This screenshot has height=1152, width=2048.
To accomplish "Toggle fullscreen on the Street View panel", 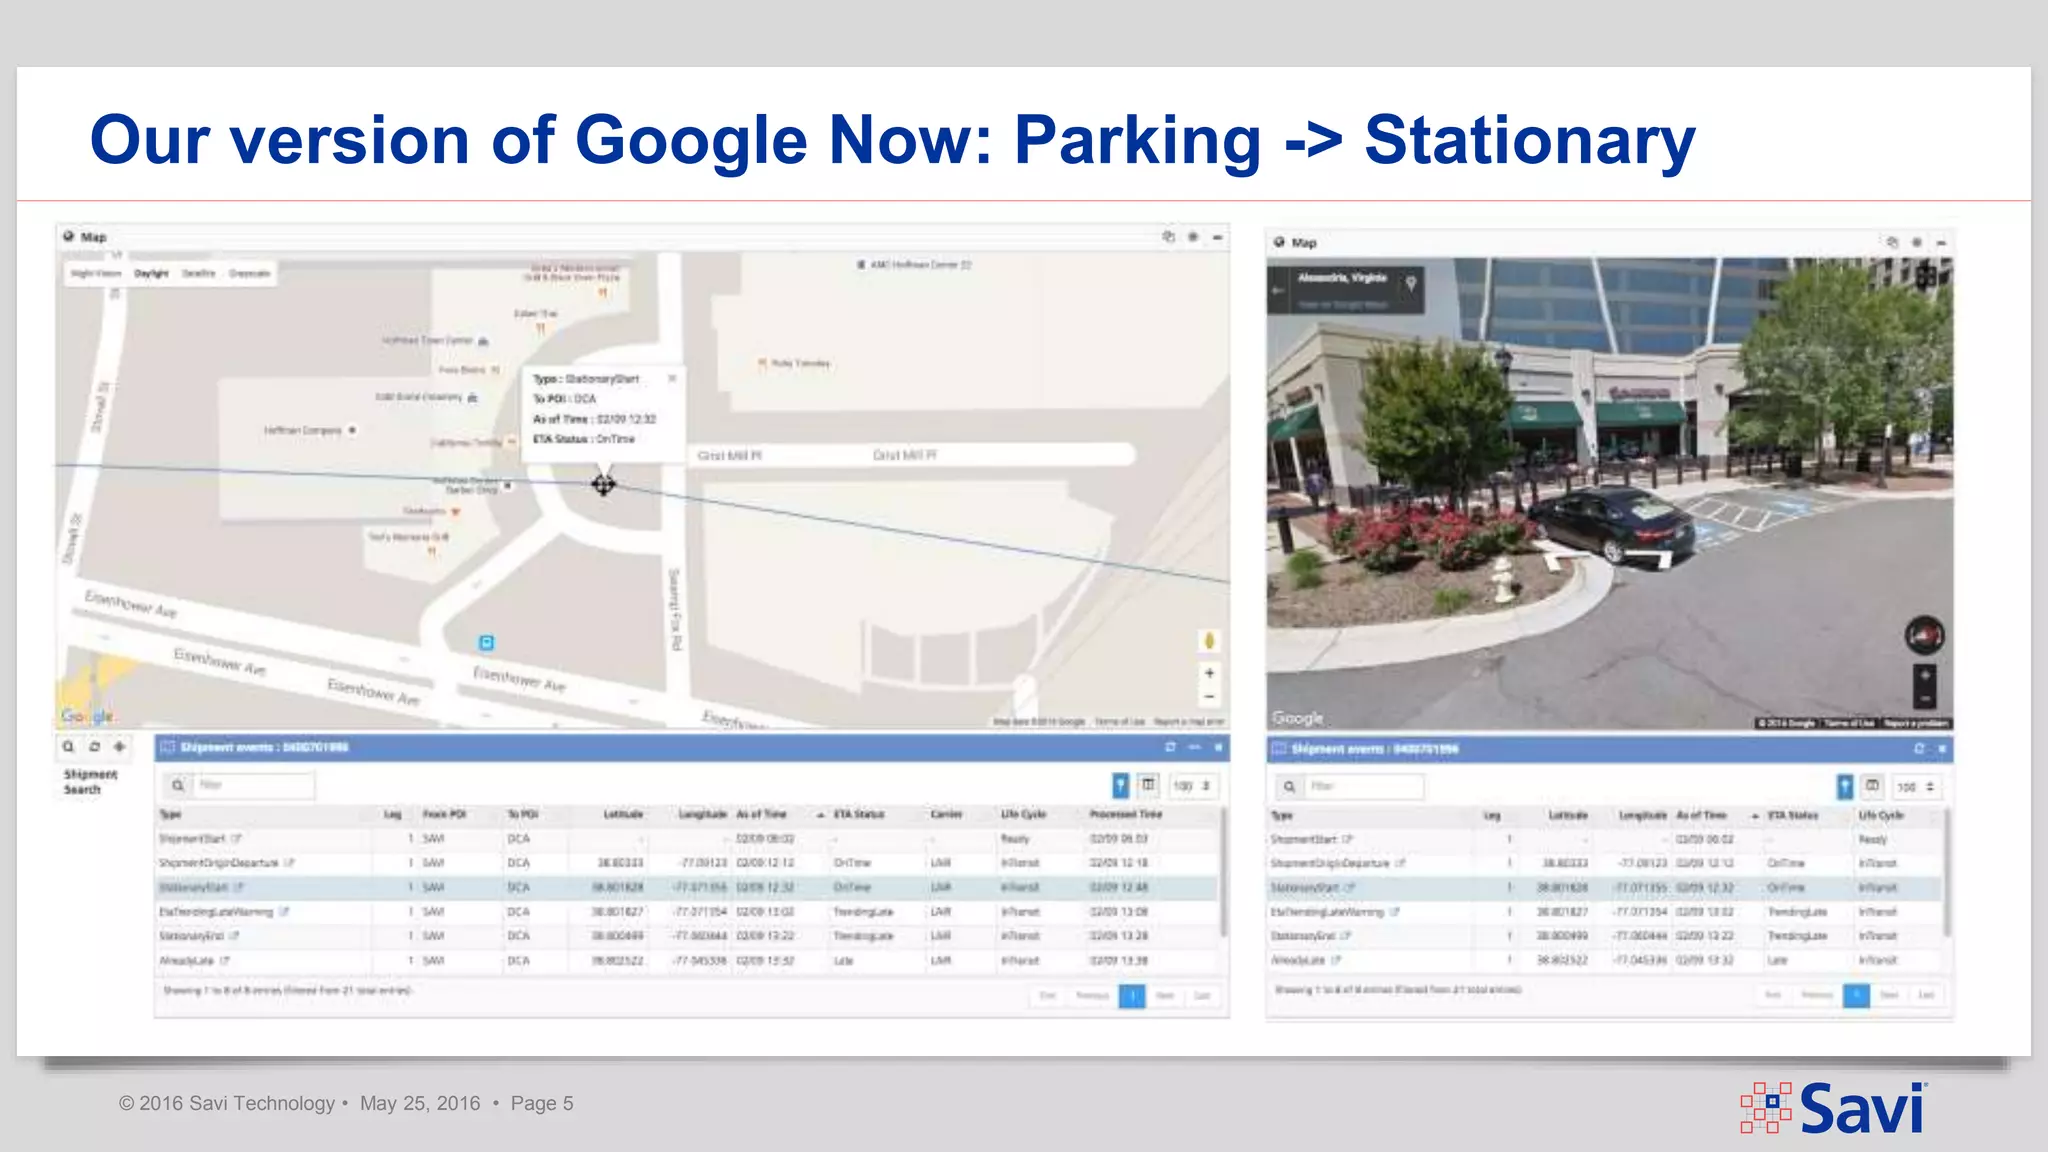I will click(1926, 276).
